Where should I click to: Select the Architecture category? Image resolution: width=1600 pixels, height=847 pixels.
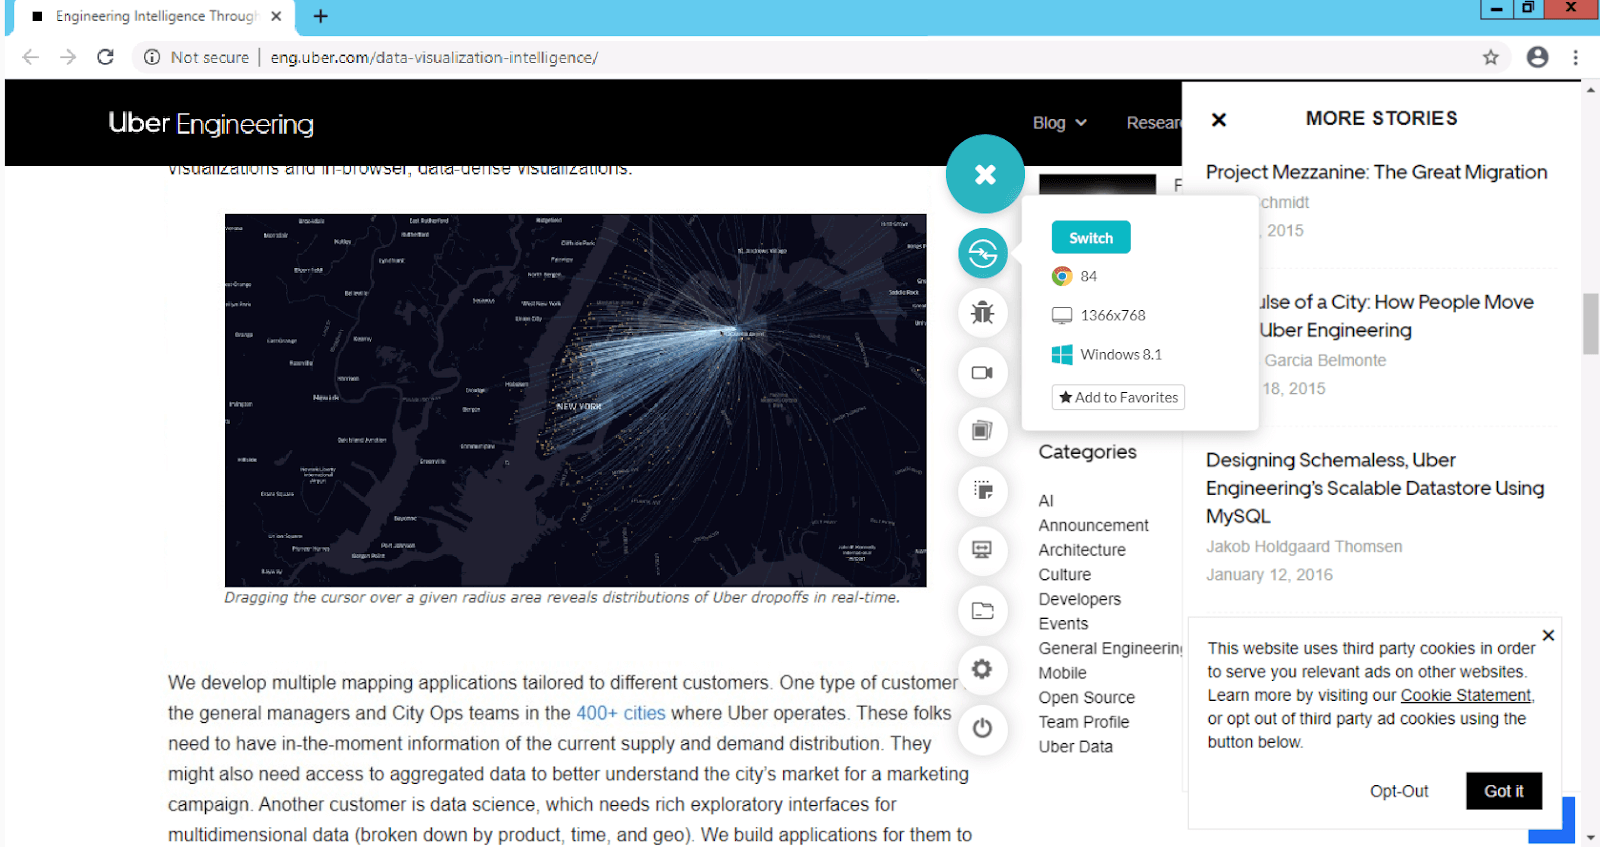[1082, 550]
